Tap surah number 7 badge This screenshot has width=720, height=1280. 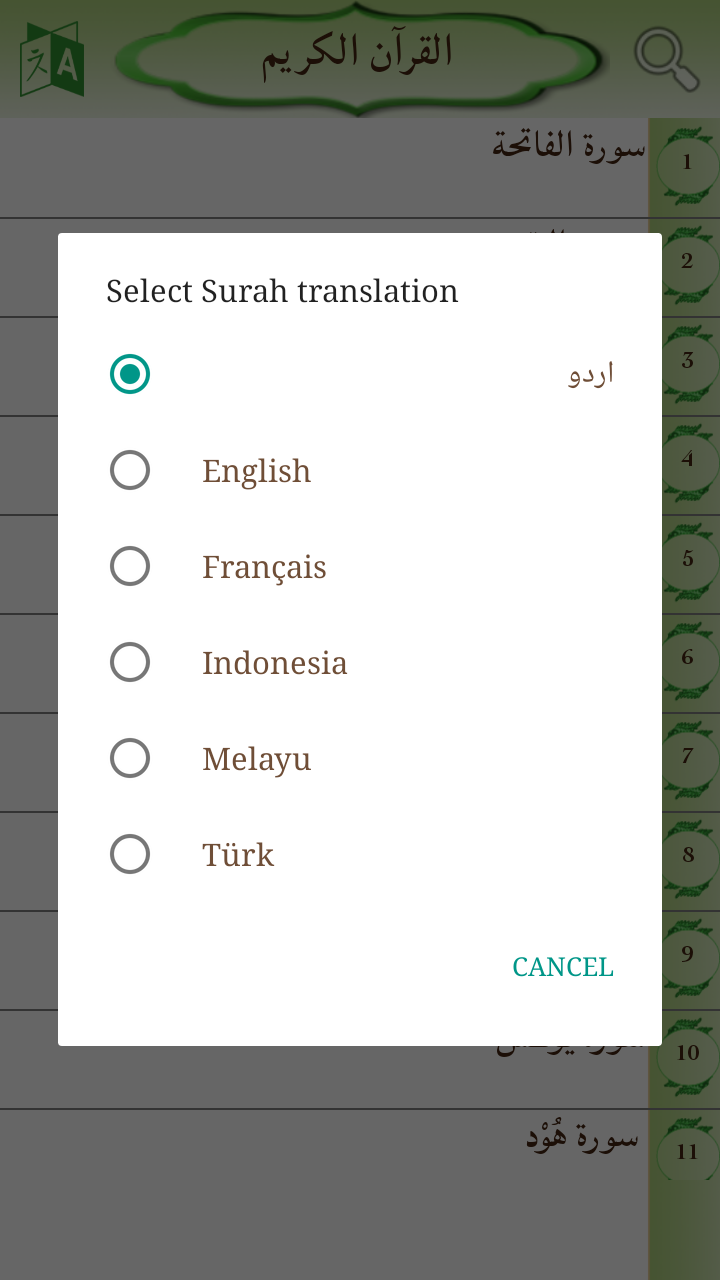[x=687, y=757]
